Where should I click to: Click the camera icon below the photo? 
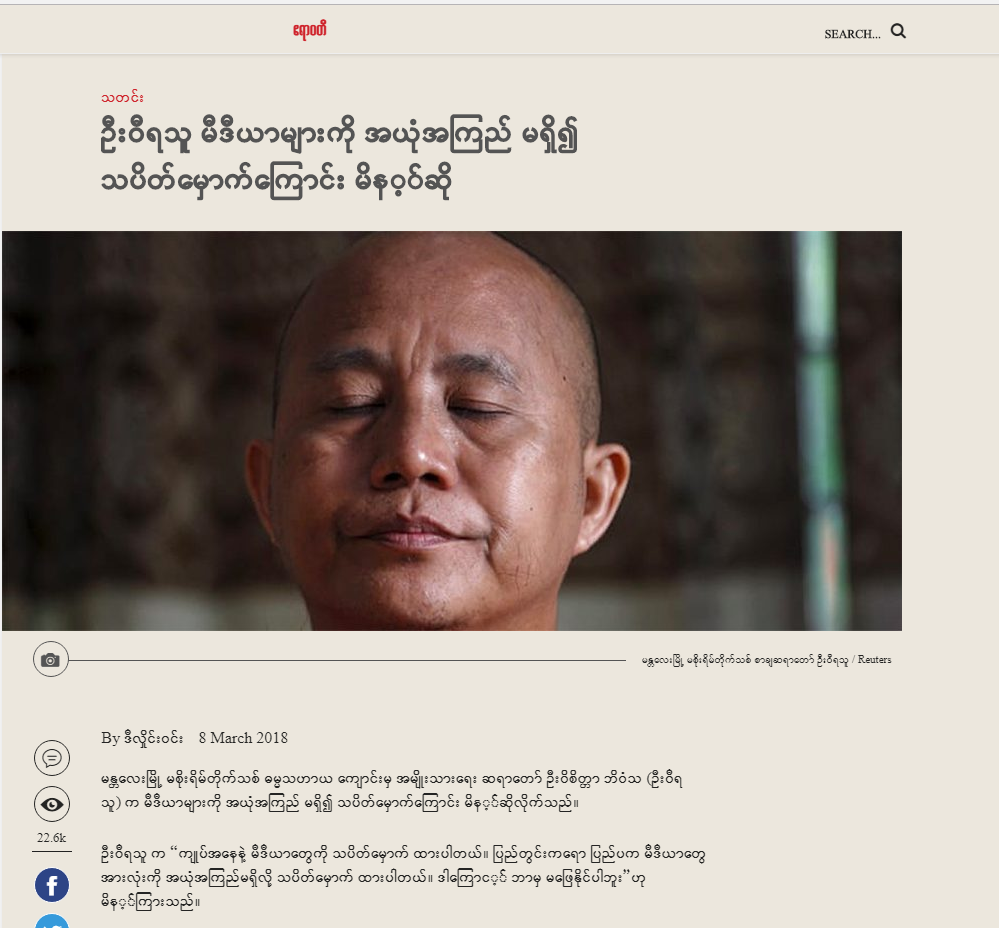(x=50, y=660)
